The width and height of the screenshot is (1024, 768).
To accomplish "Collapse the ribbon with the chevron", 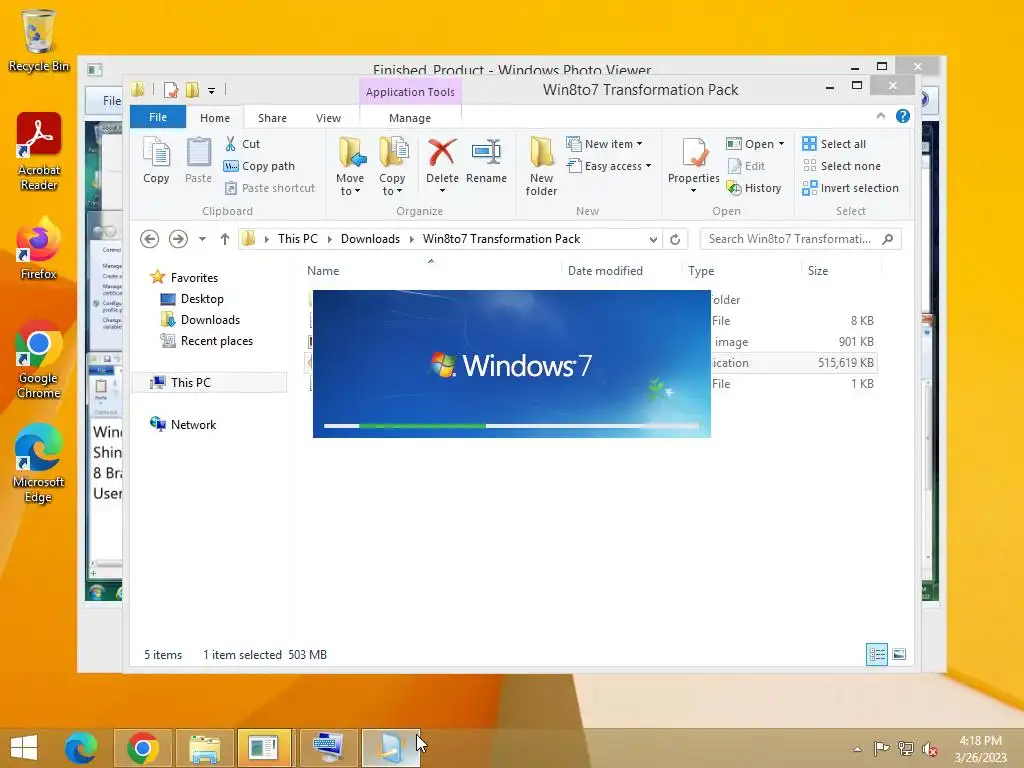I will coord(880,116).
